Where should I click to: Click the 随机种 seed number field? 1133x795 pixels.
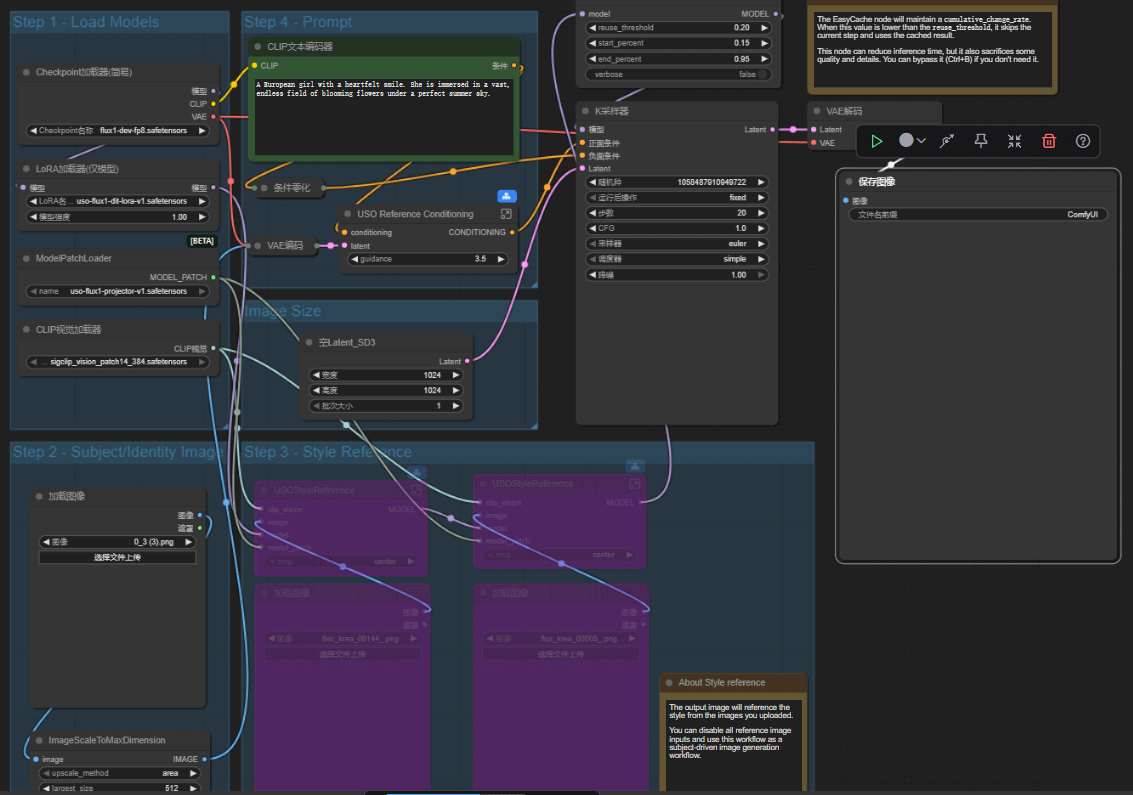(x=677, y=182)
